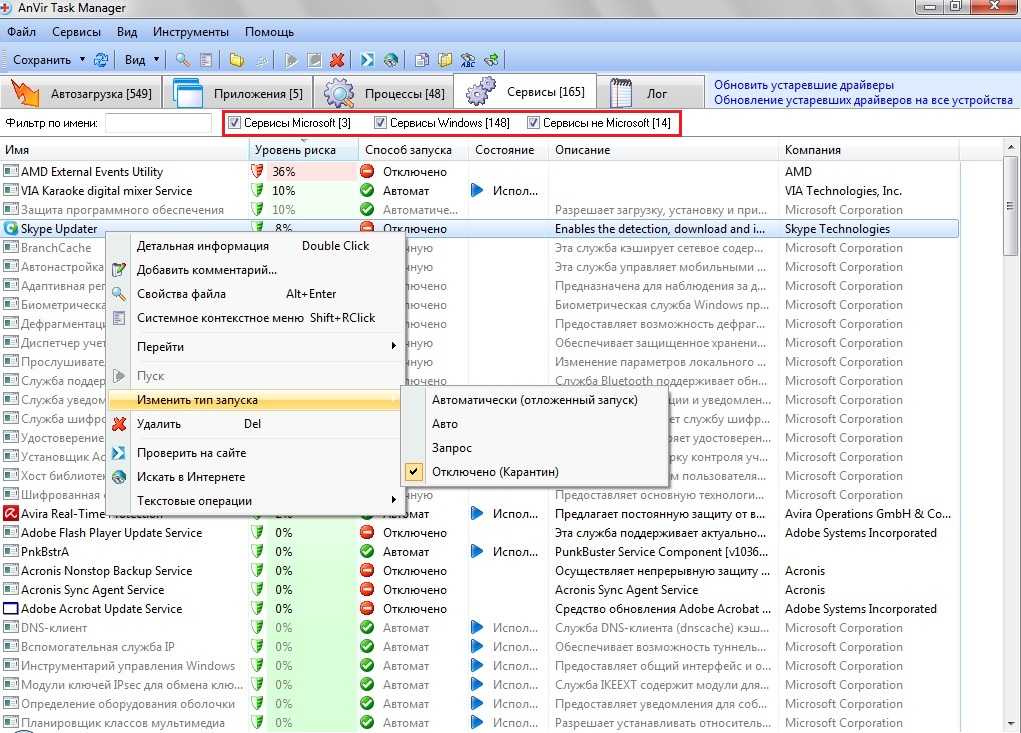Click the Skype Updater service icon
The image size is (1021, 733).
coord(10,228)
